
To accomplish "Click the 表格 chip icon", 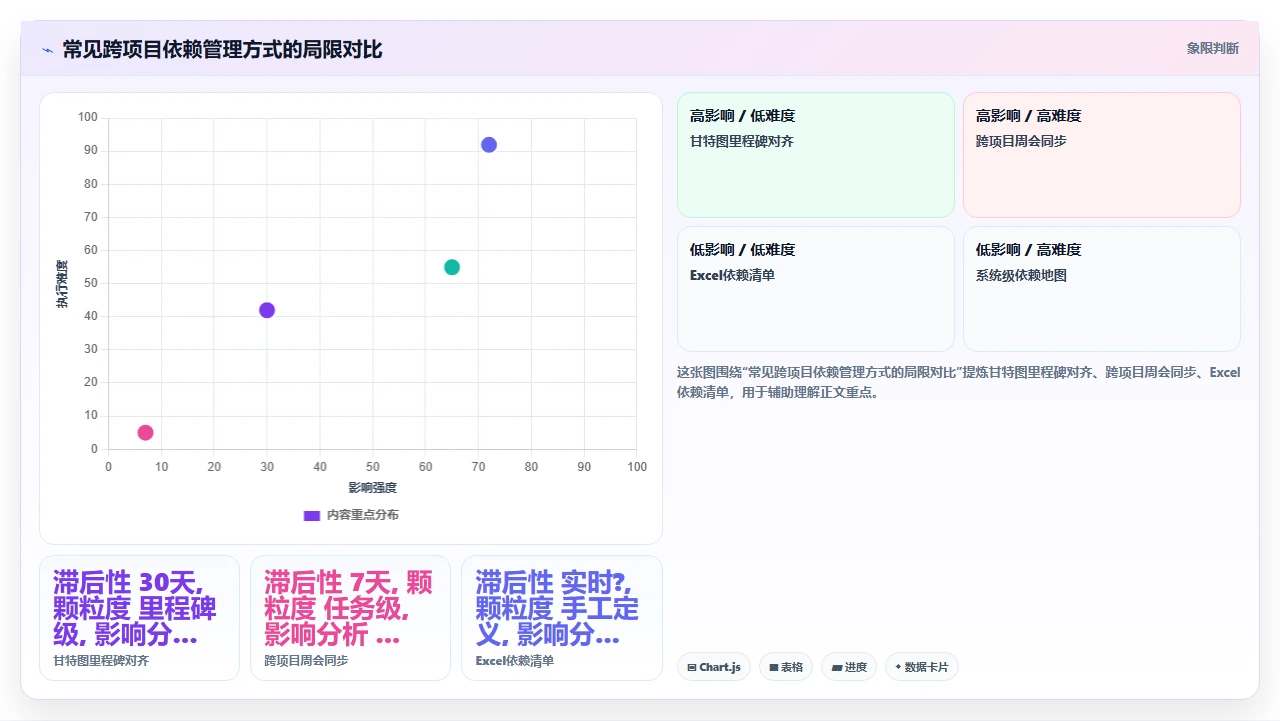I will 773,667.
